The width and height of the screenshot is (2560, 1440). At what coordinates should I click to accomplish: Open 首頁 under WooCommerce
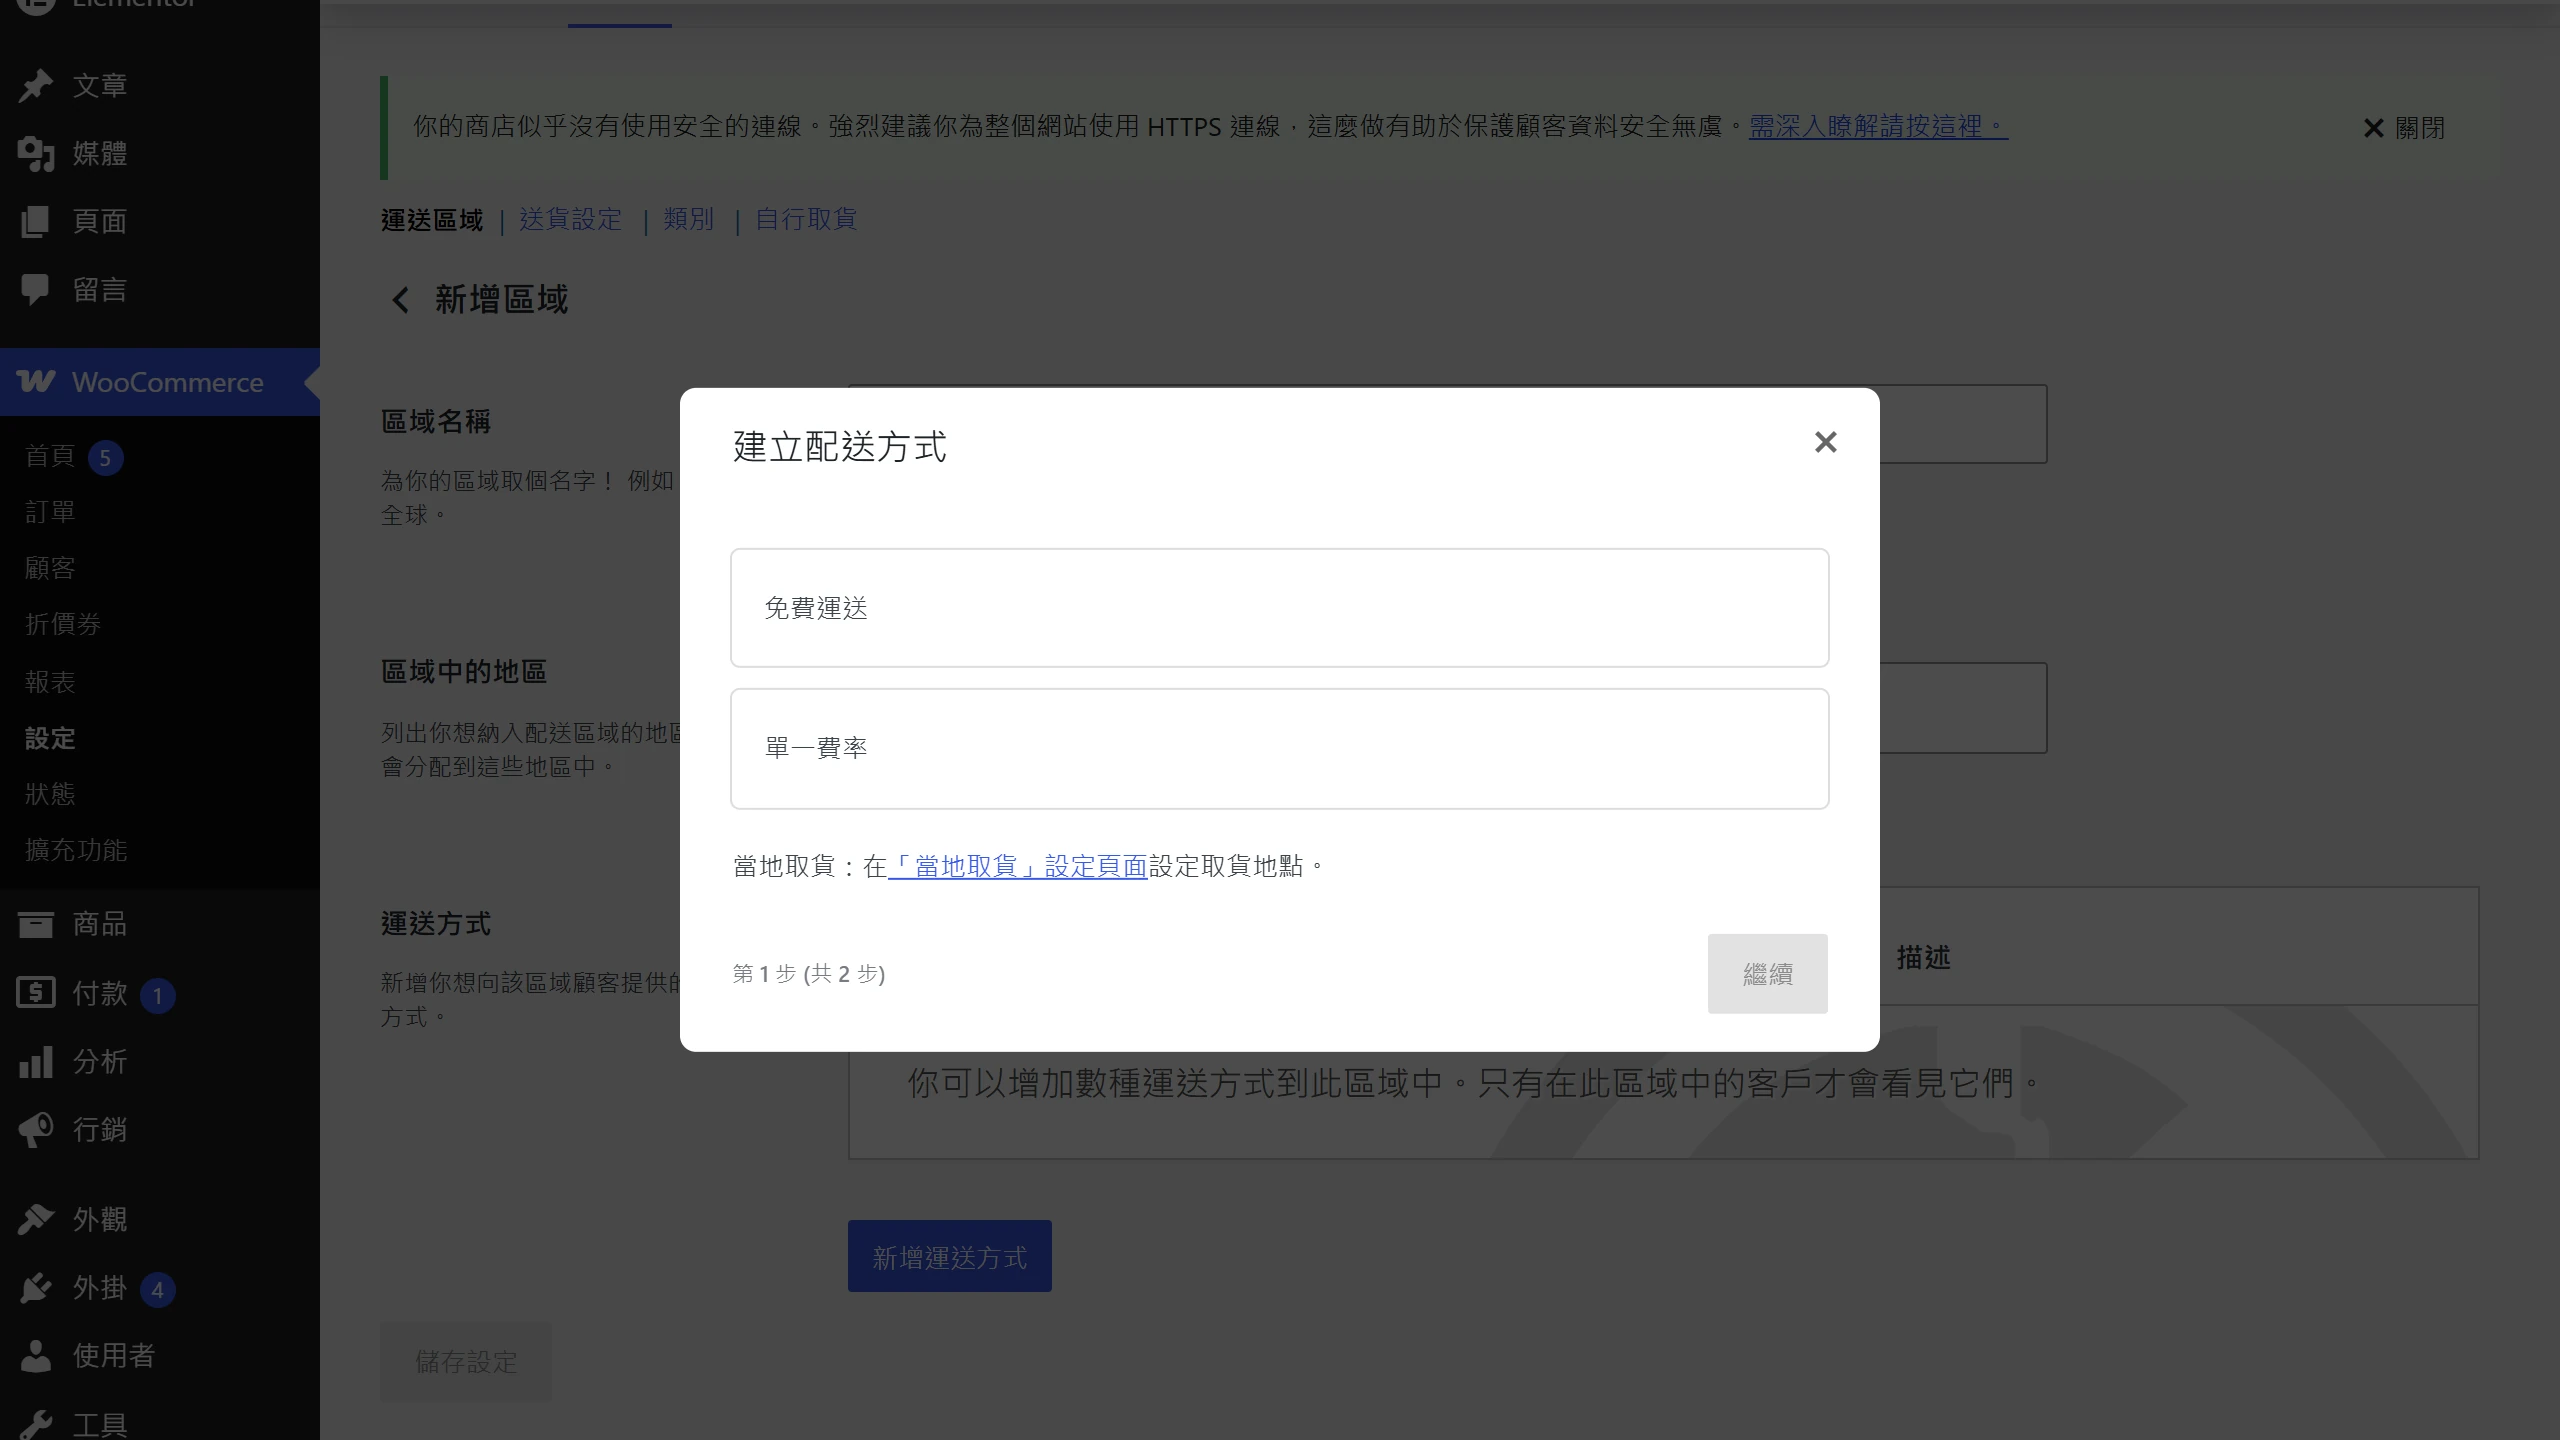click(x=50, y=457)
